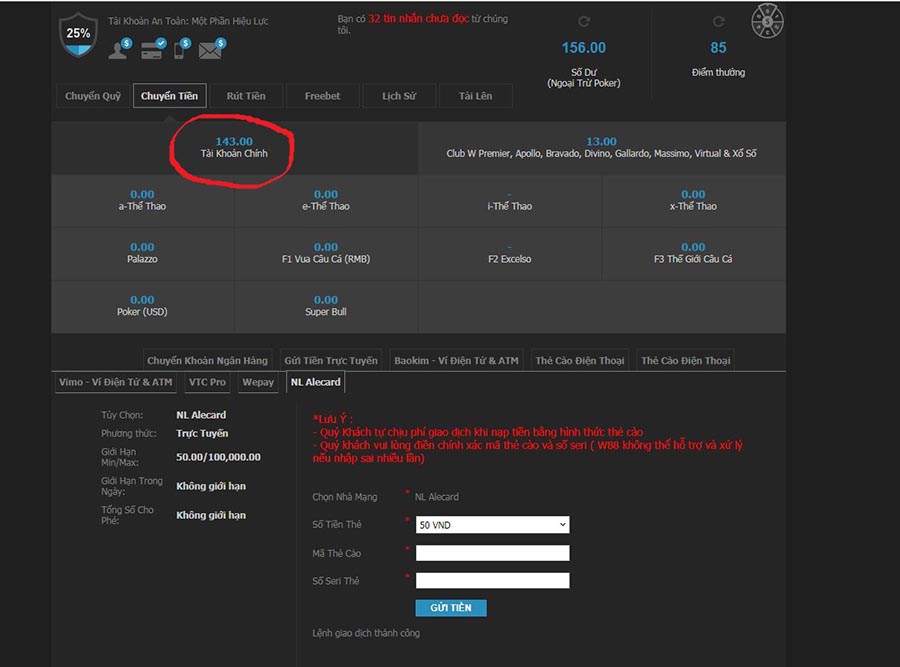The width and height of the screenshot is (900, 667).
Task: Open Baokim - Ví Điện Tử & ATM method
Action: 456,360
